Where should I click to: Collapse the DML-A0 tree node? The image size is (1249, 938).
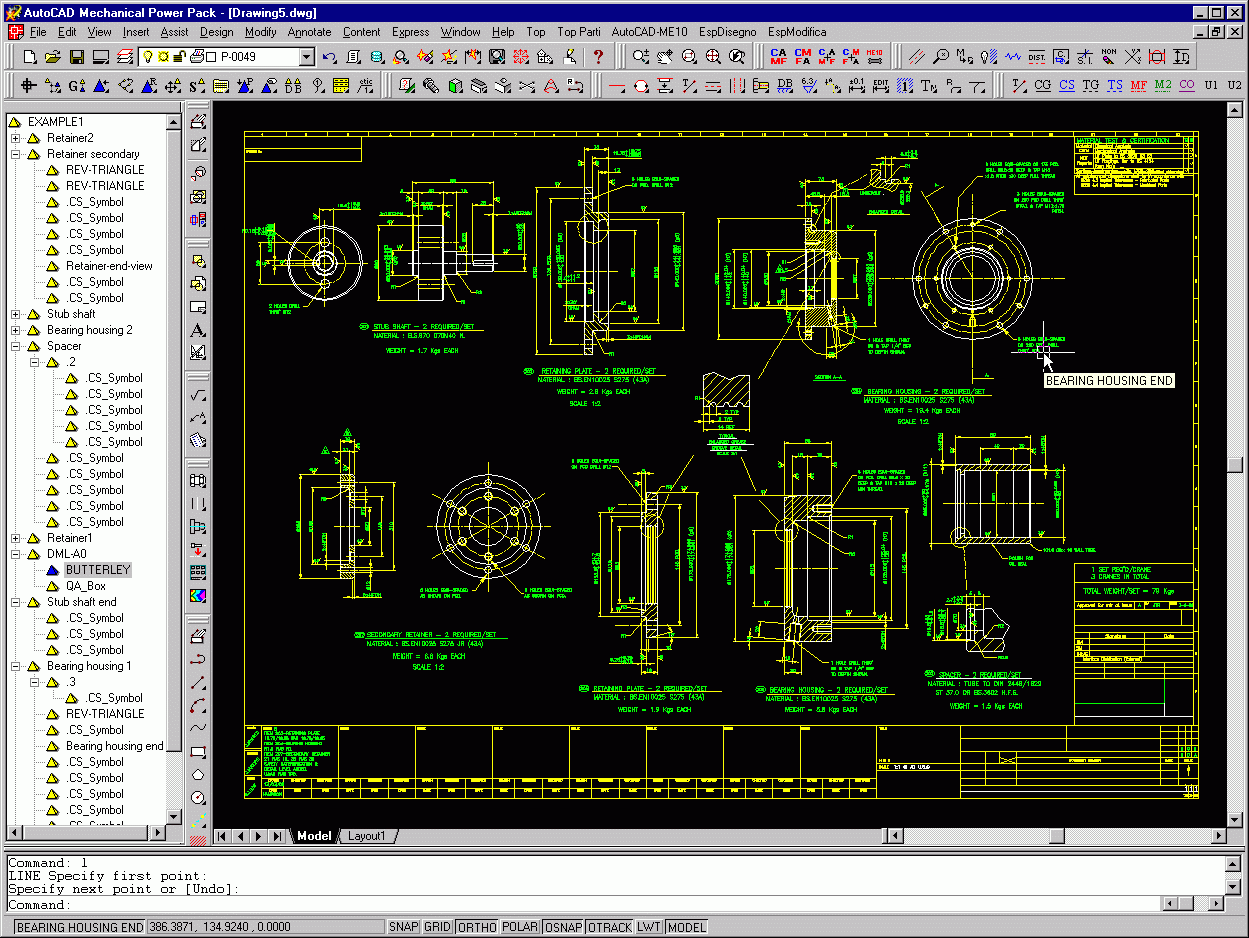point(16,554)
